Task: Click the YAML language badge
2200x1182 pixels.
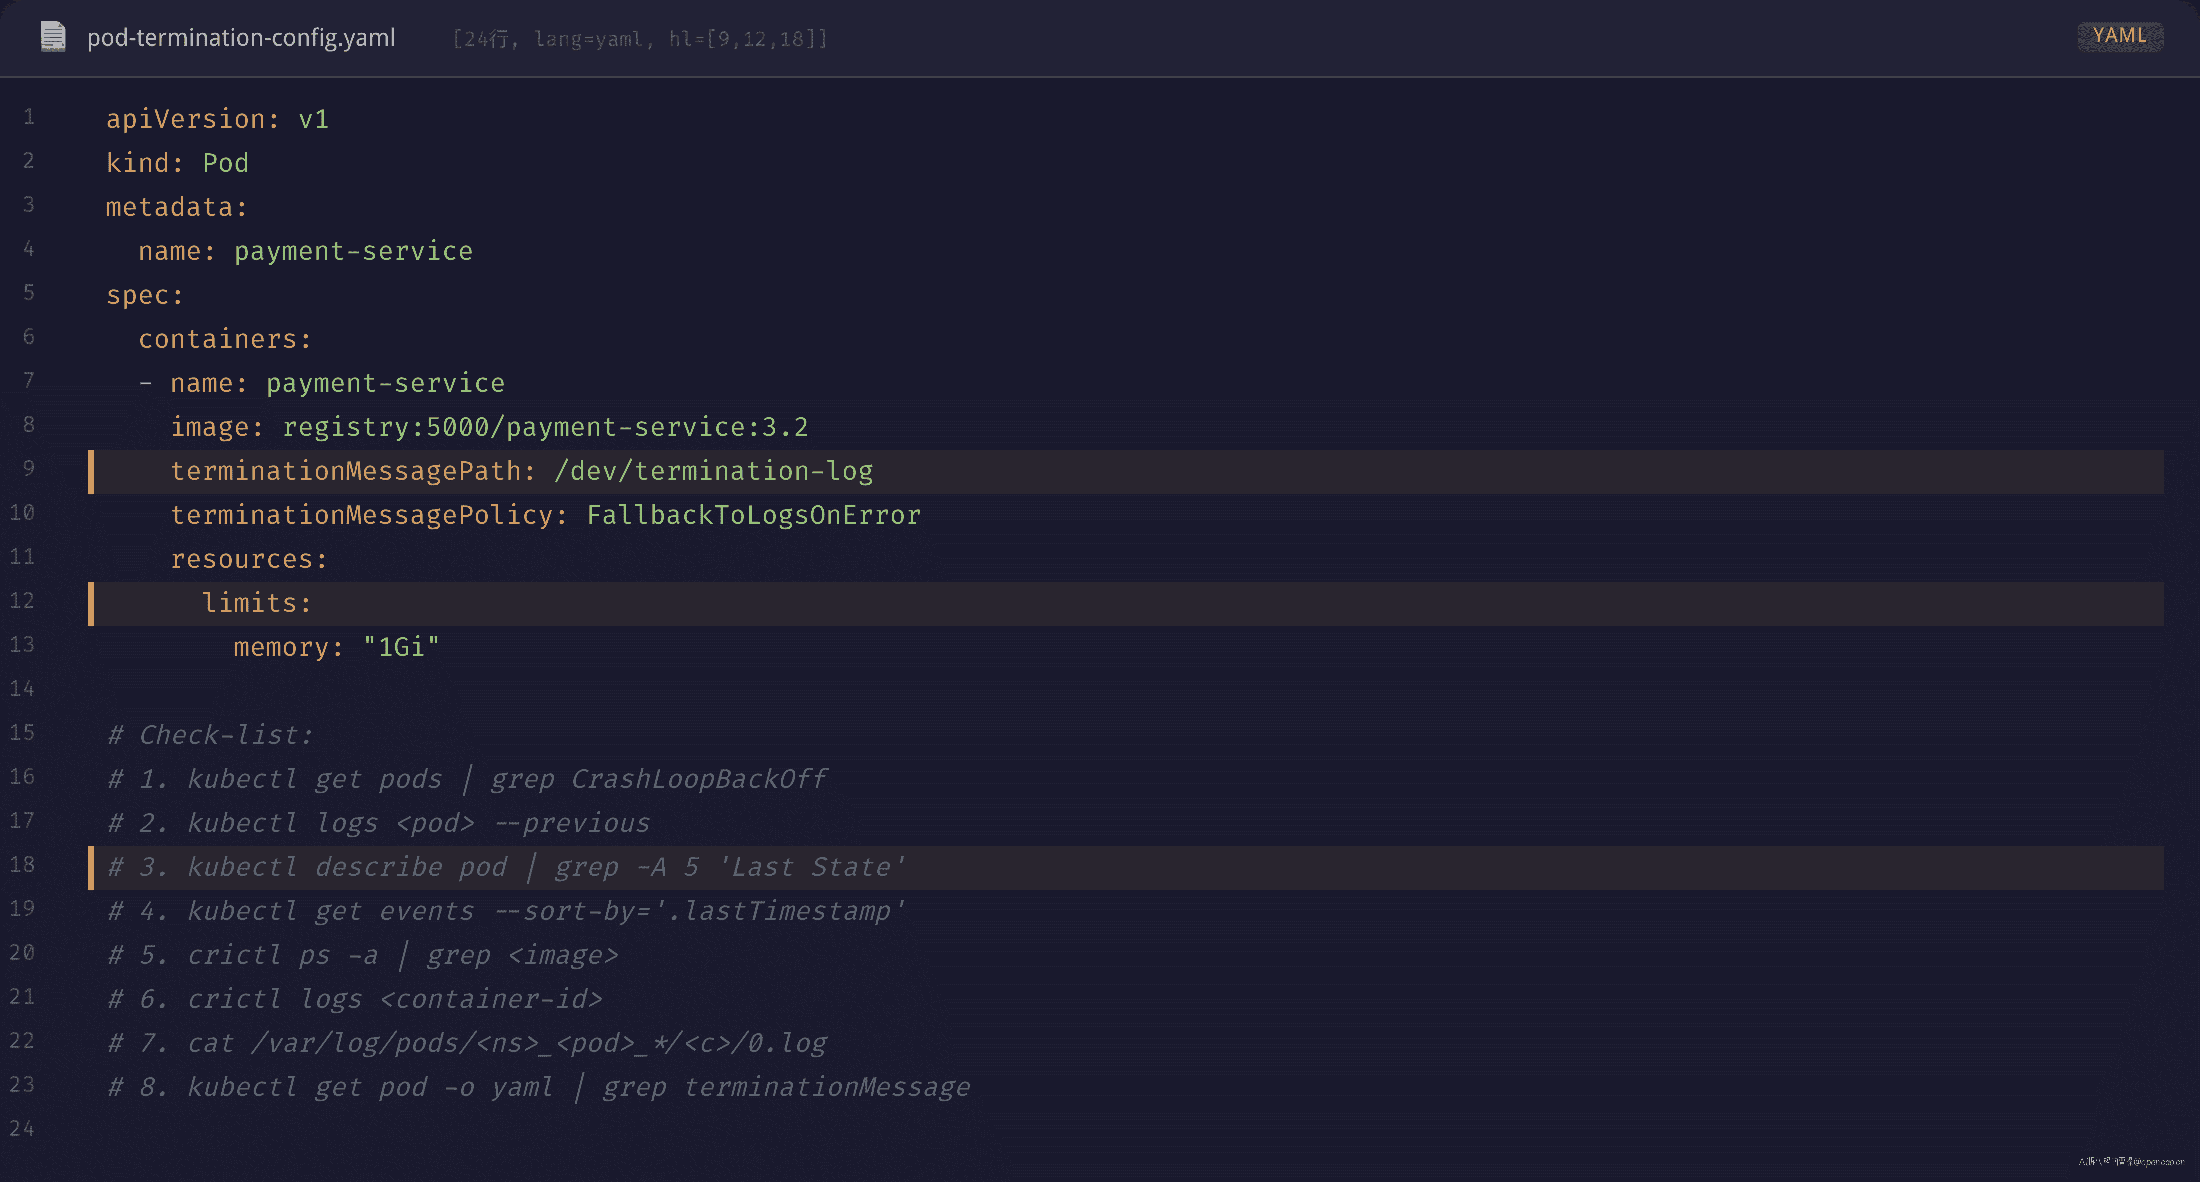Action: [2120, 36]
